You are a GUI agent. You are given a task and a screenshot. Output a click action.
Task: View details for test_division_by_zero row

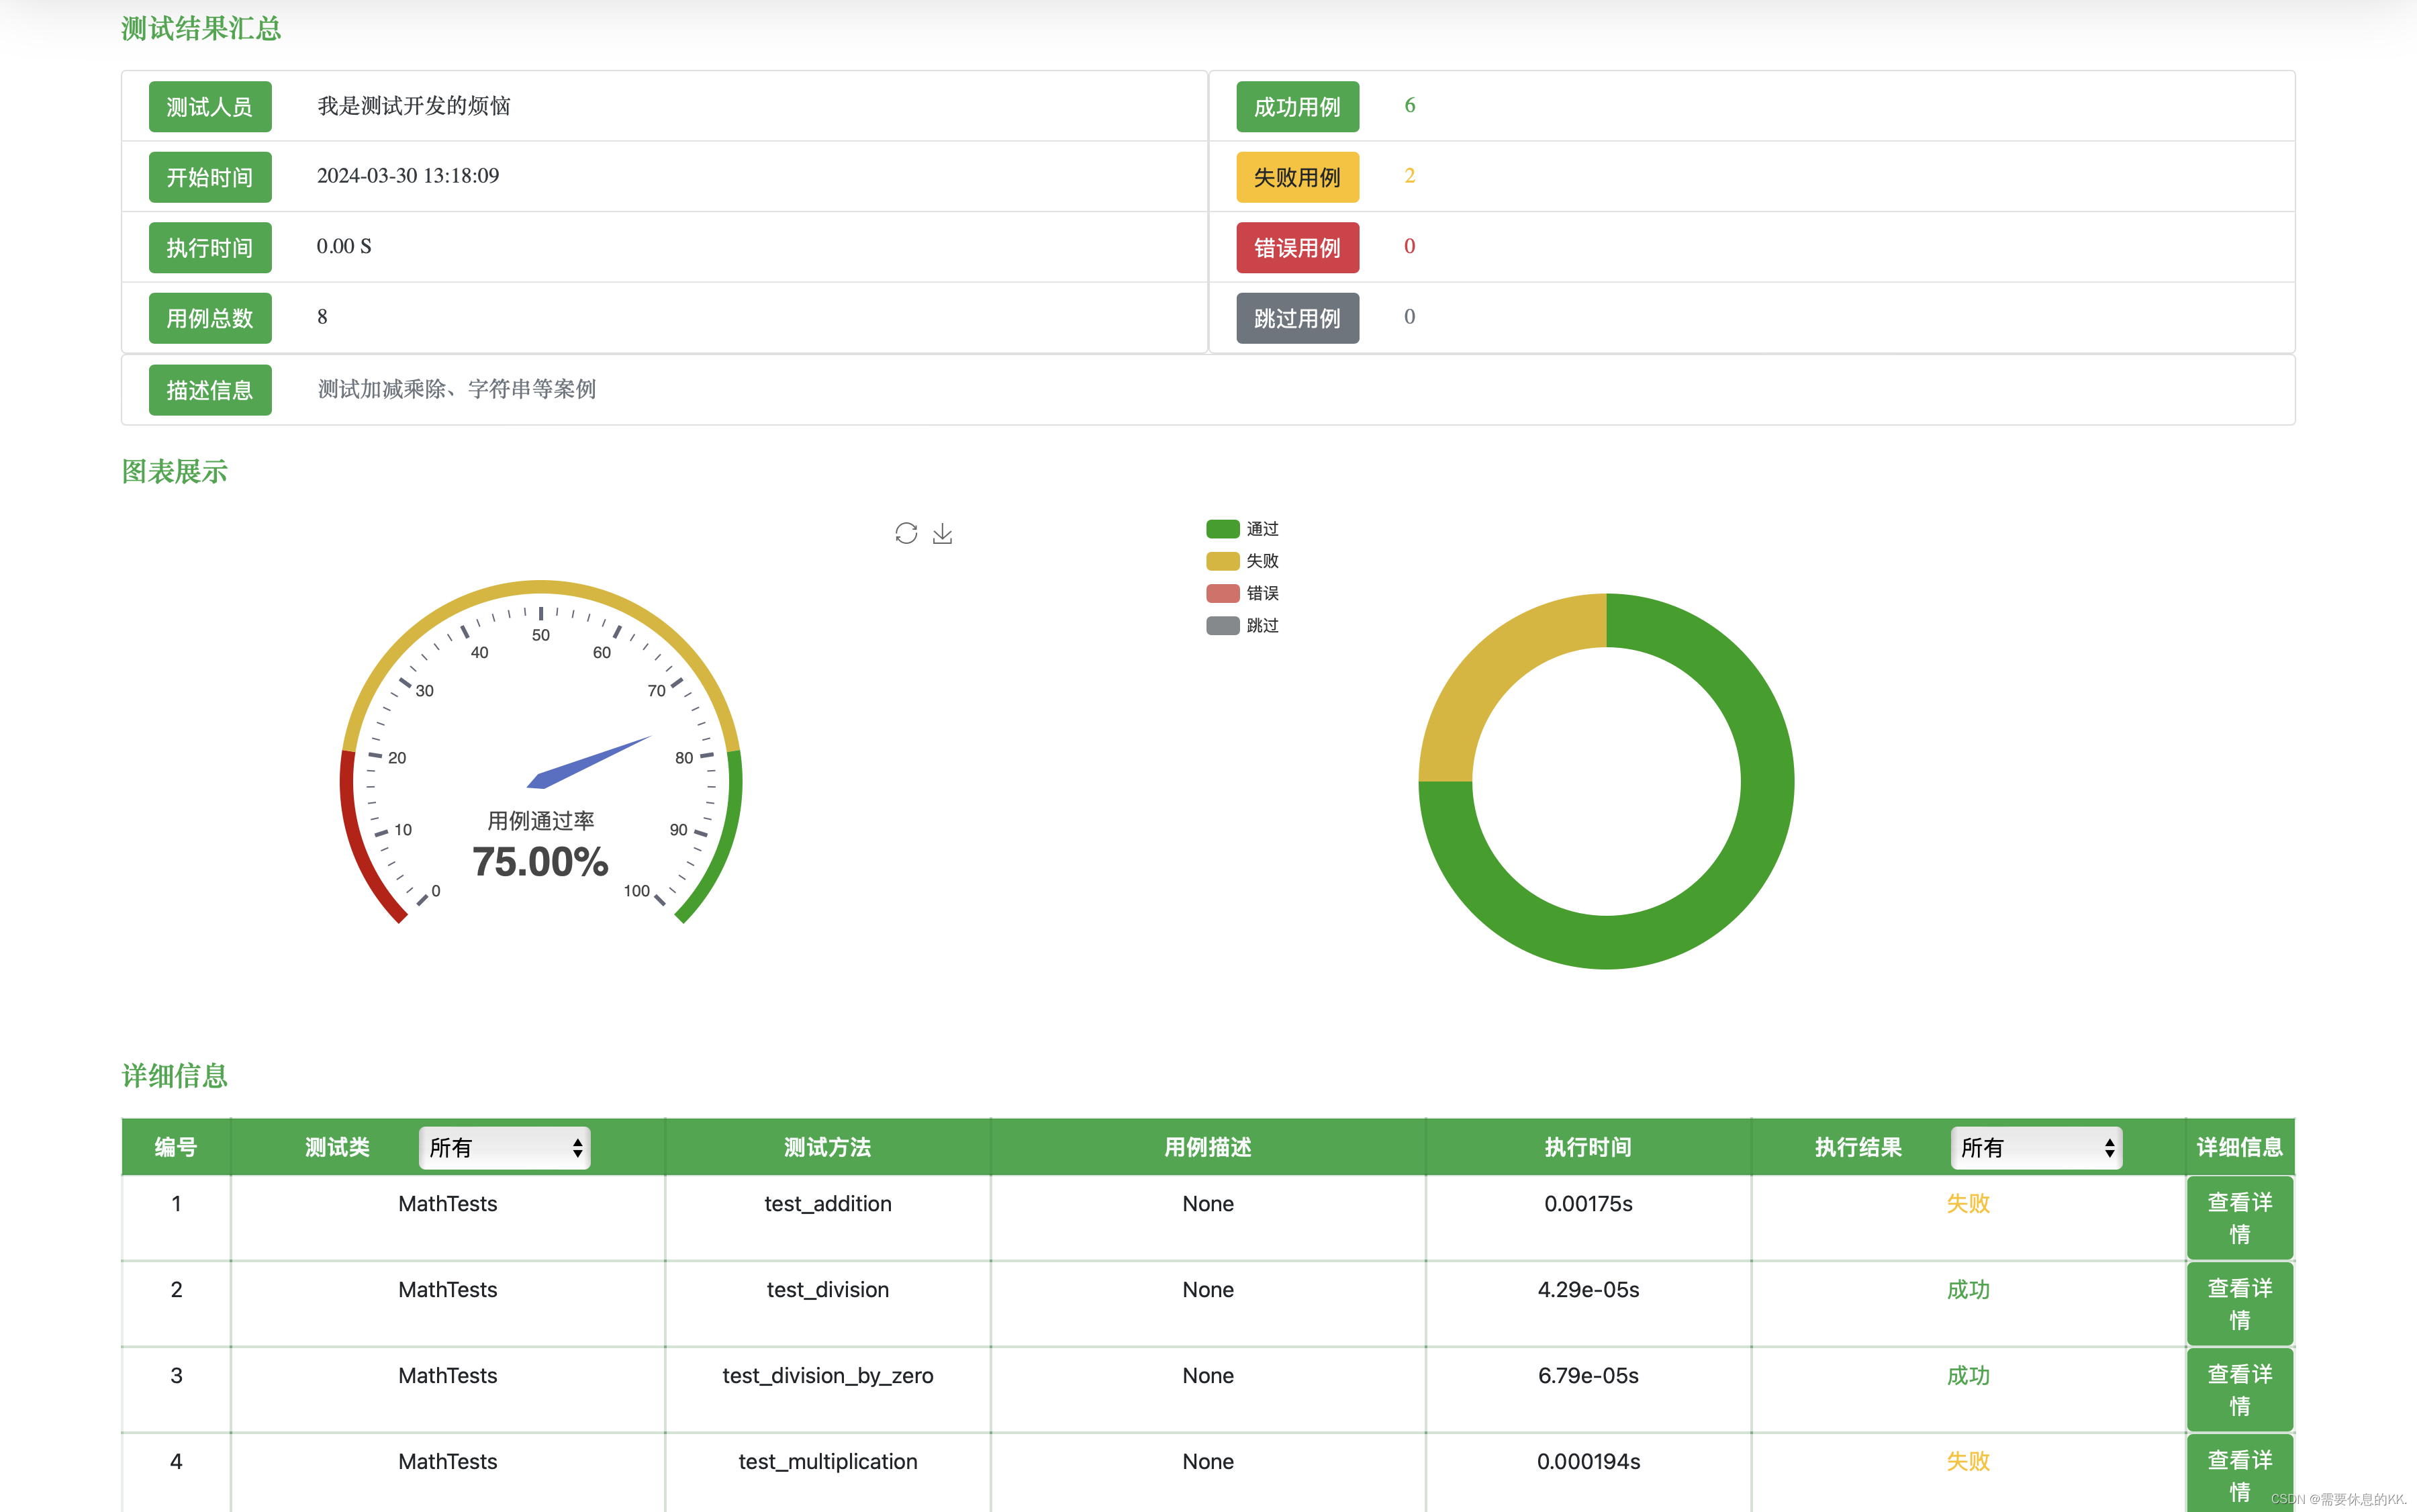coord(2239,1390)
